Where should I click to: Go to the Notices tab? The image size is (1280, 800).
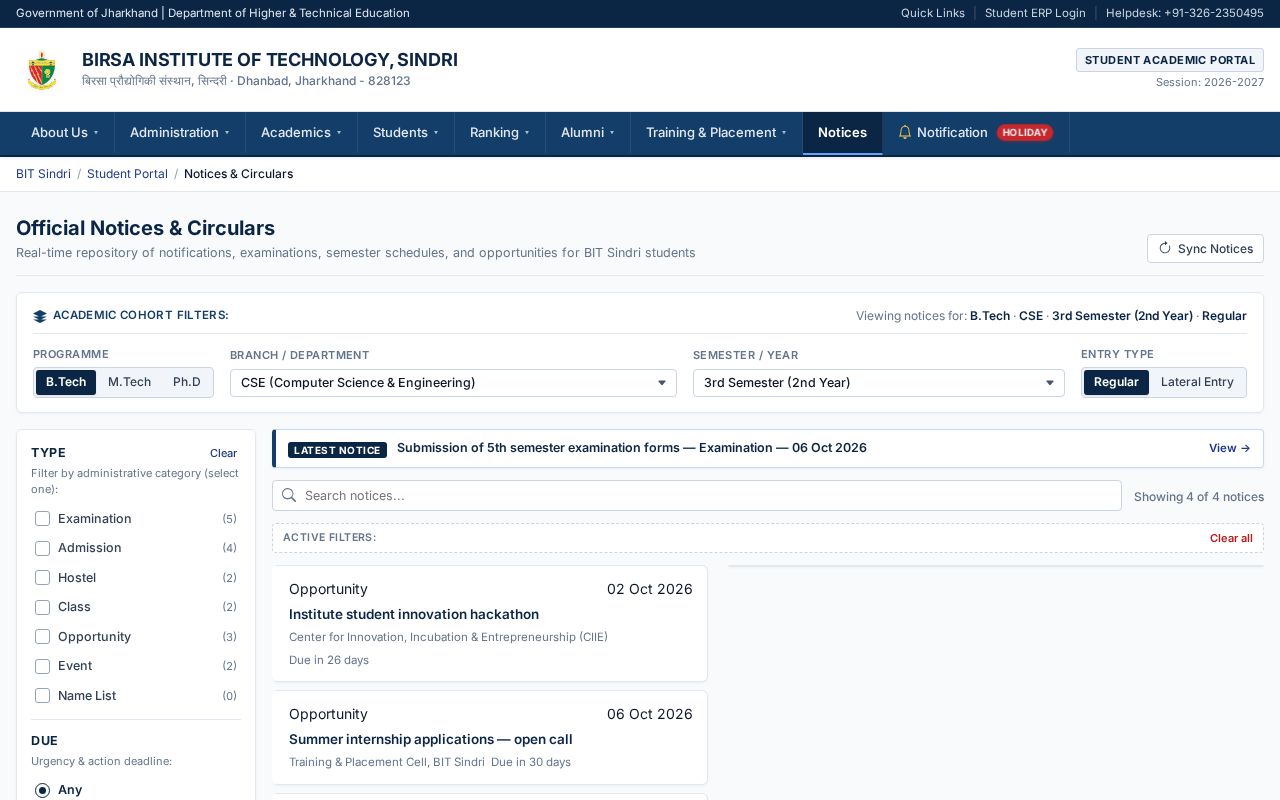(x=842, y=132)
